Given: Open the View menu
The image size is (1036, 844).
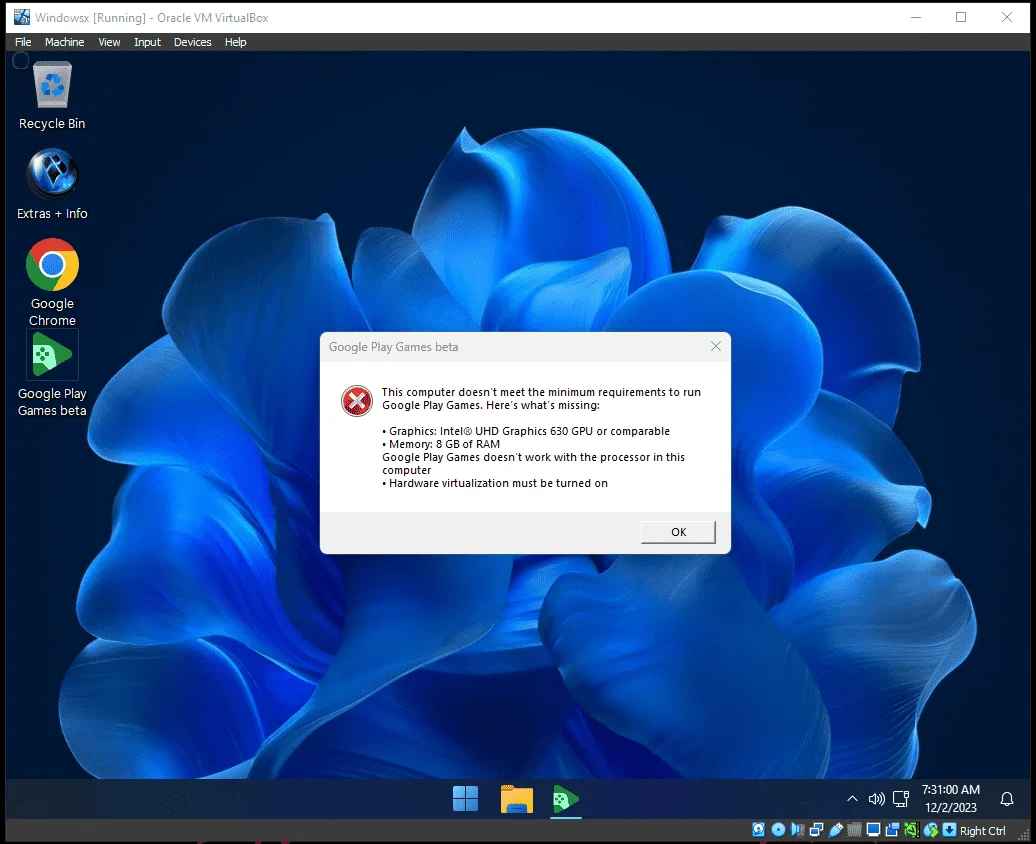Looking at the screenshot, I should point(109,42).
